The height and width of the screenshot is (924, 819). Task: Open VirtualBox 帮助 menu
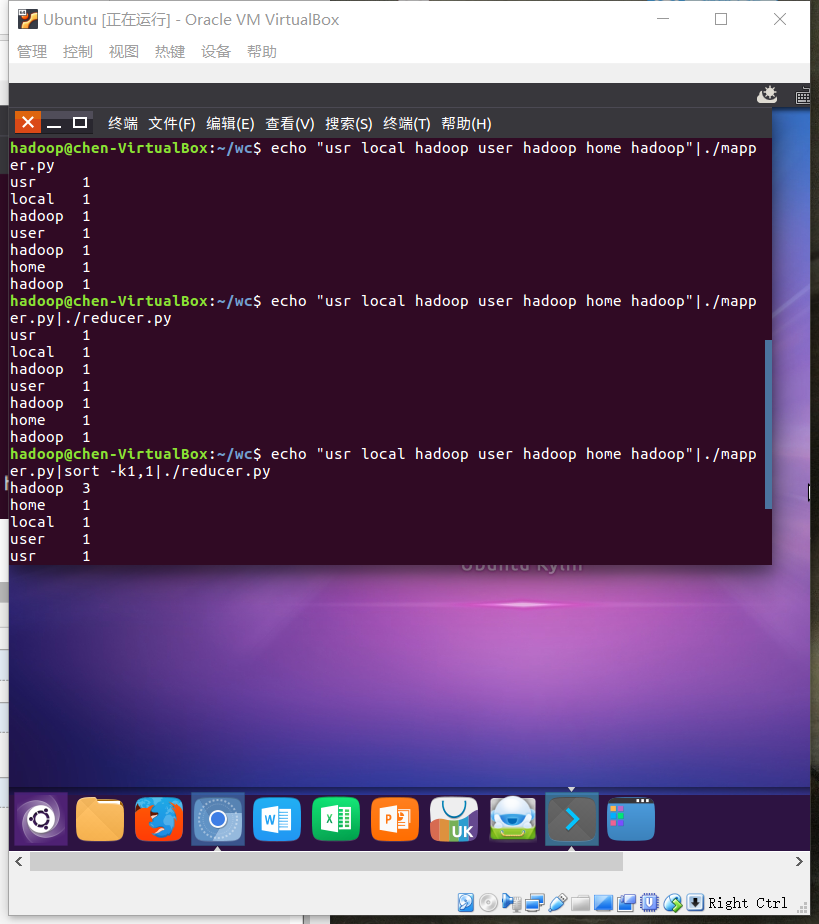(x=262, y=52)
